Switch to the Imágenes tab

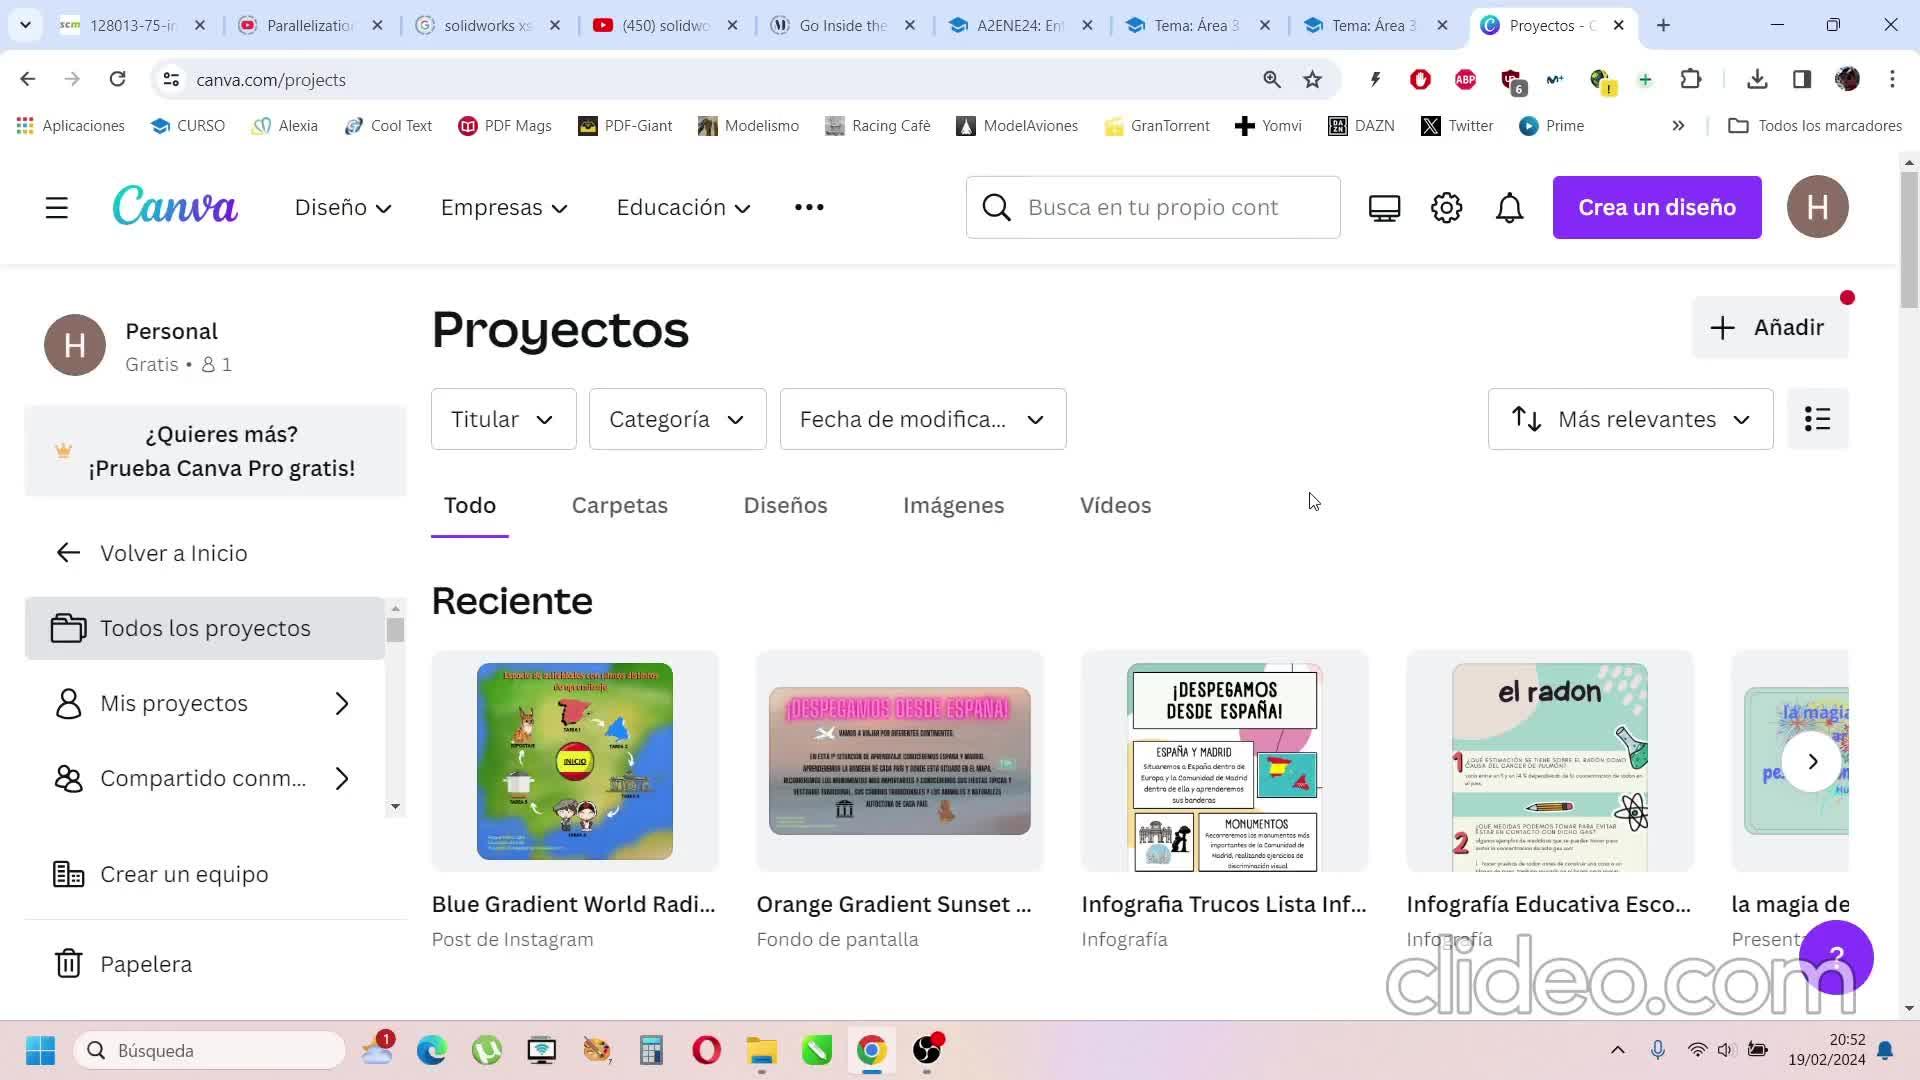pos(953,506)
